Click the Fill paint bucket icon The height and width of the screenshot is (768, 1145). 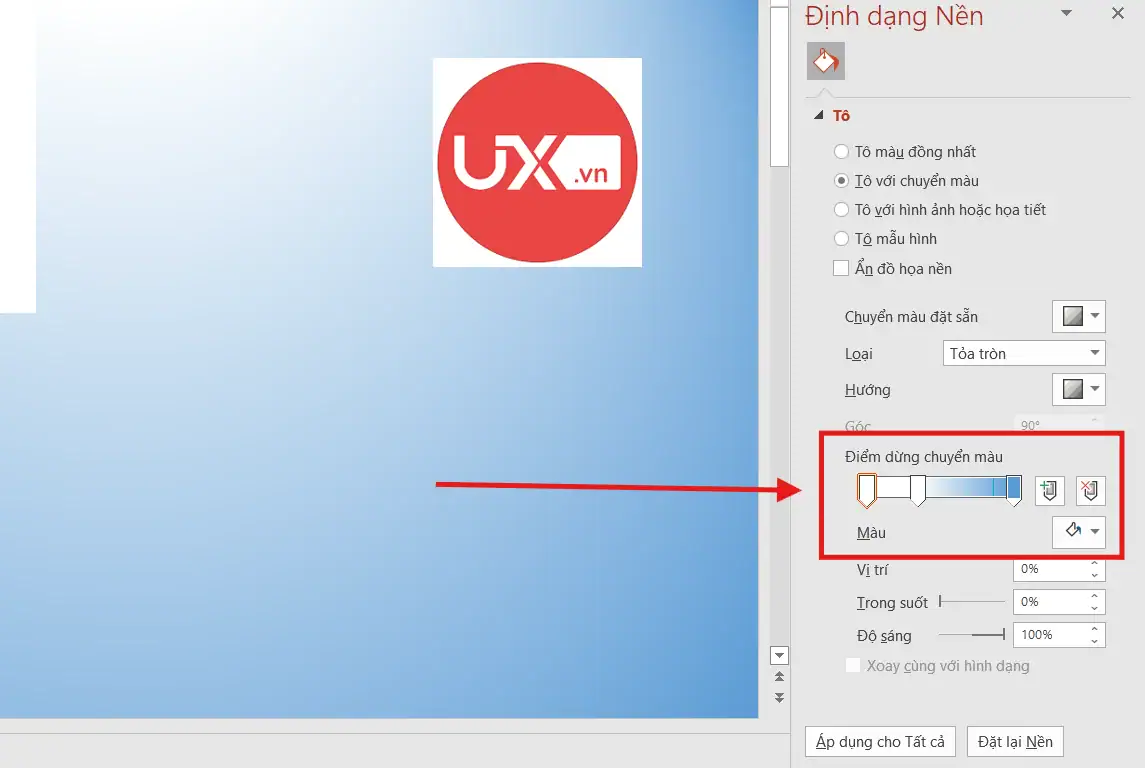click(x=825, y=61)
